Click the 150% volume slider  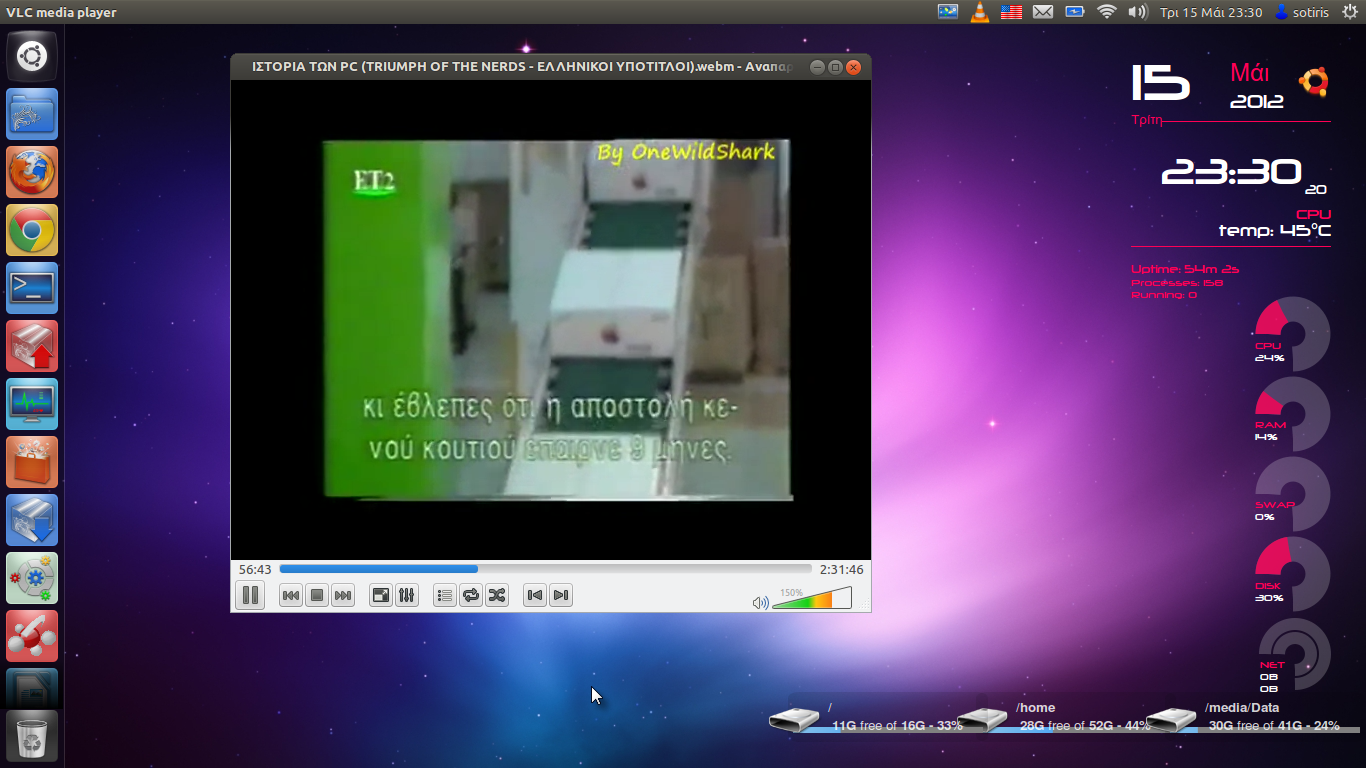pyautogui.click(x=811, y=600)
